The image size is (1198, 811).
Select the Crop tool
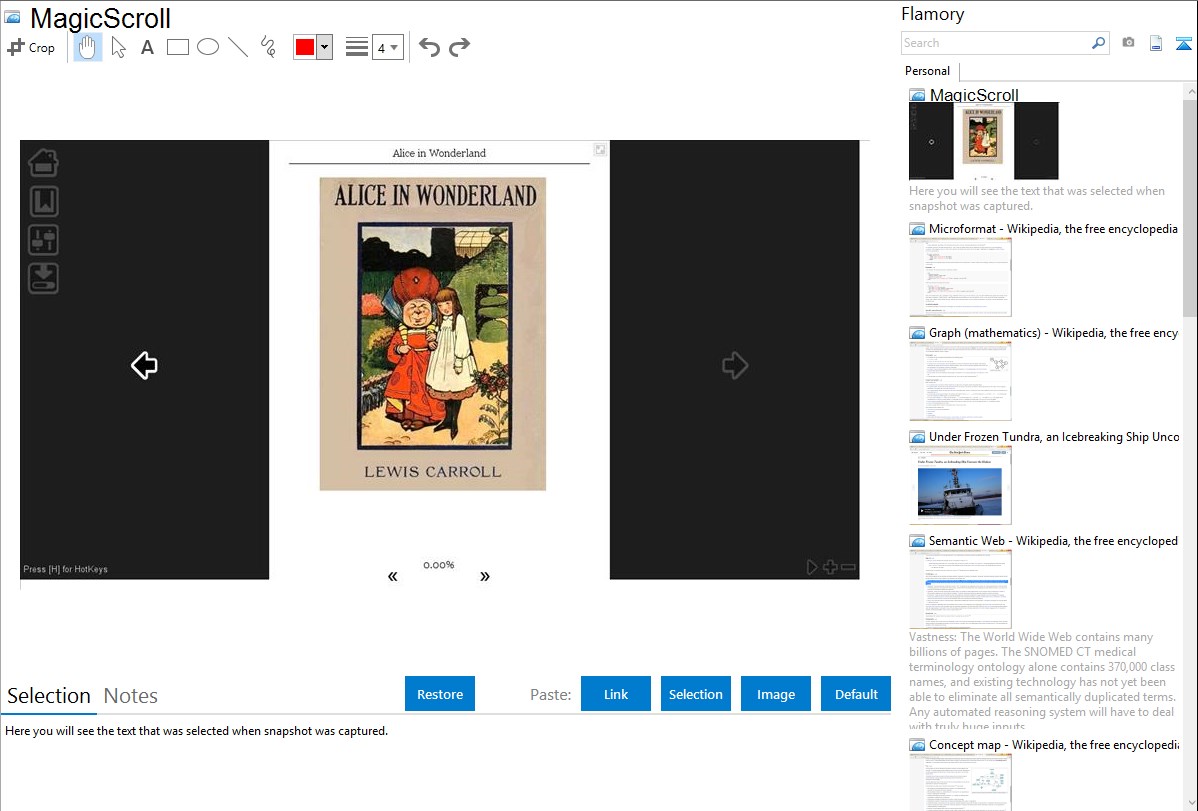pyautogui.click(x=31, y=47)
